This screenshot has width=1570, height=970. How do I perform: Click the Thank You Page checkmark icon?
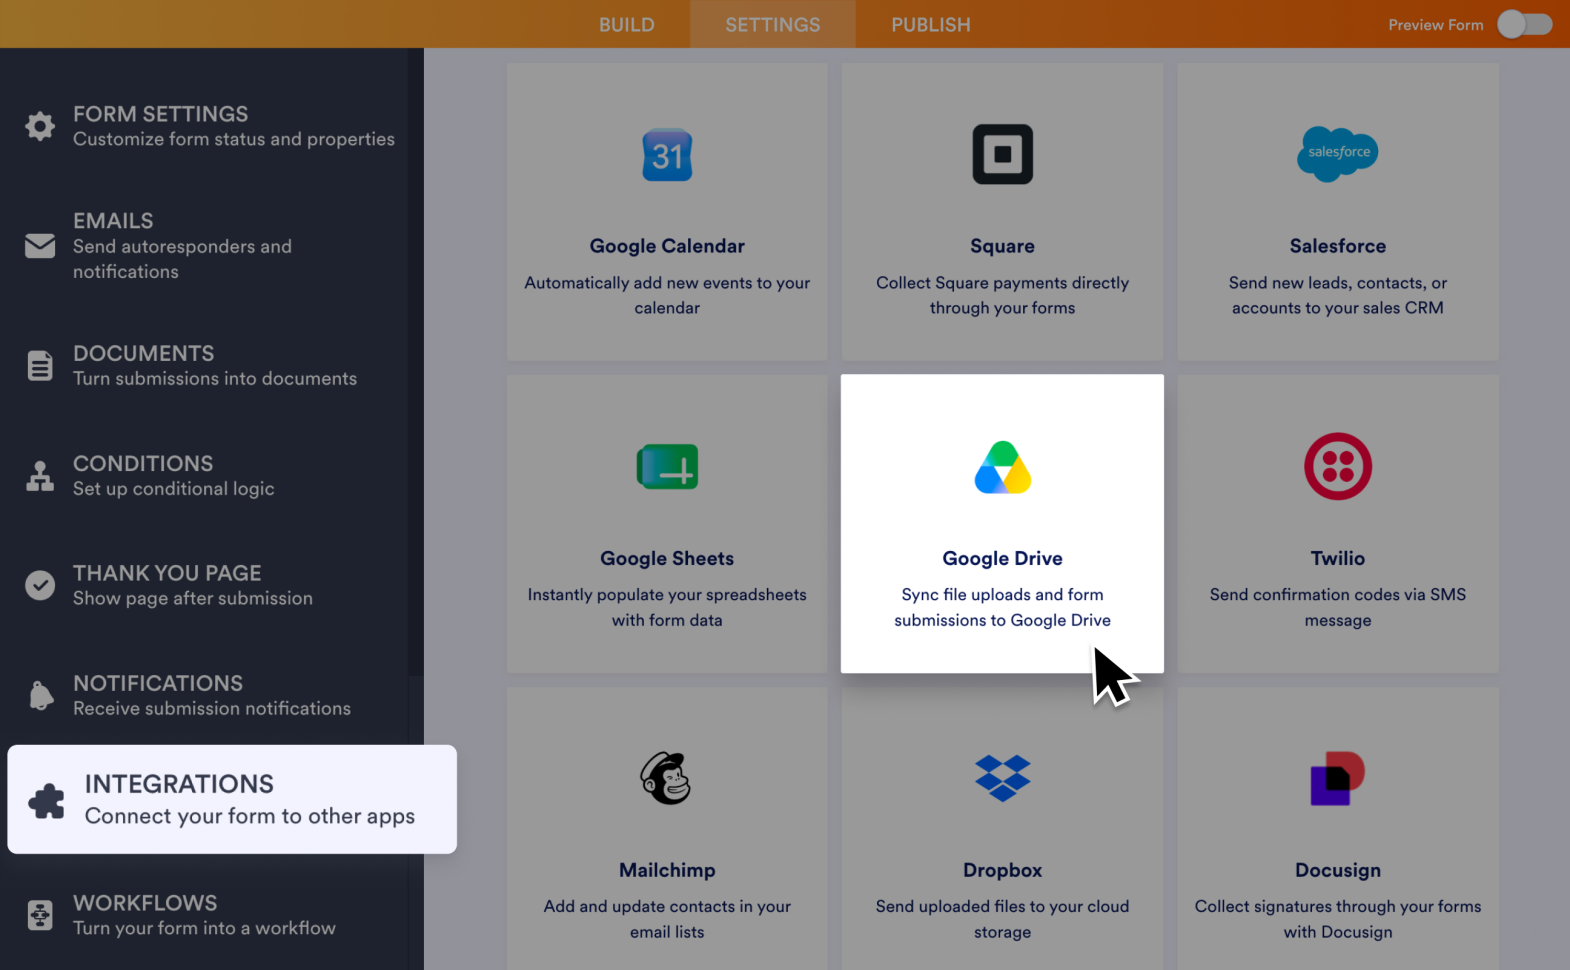[40, 585]
